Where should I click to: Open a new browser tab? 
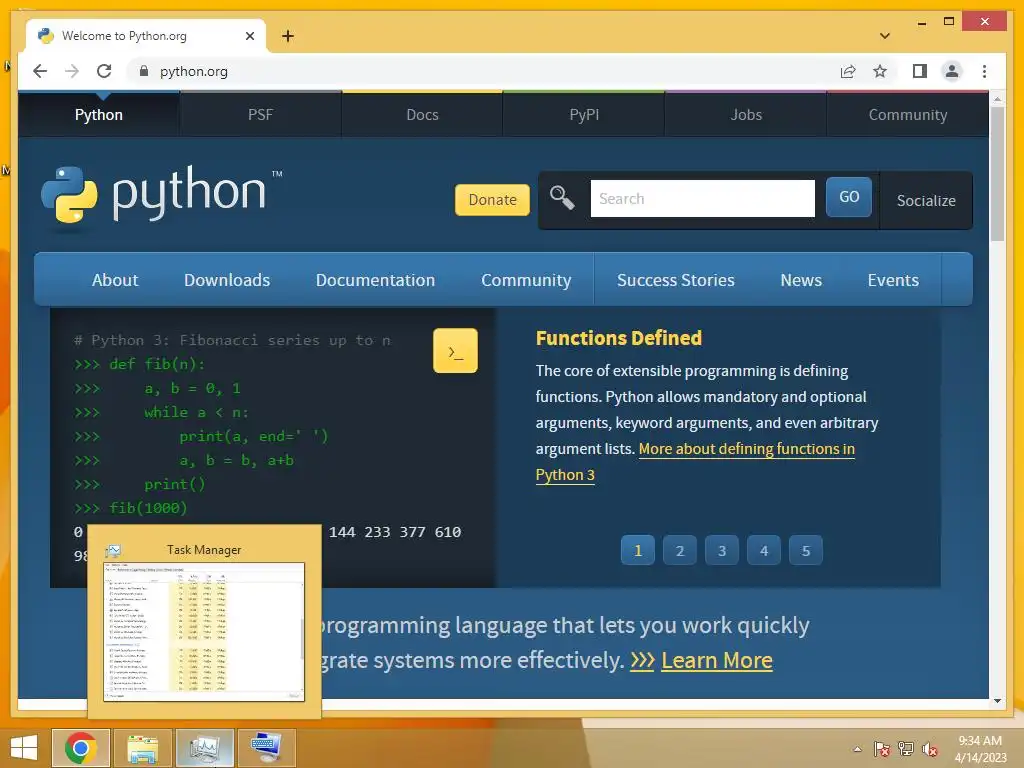[x=288, y=36]
